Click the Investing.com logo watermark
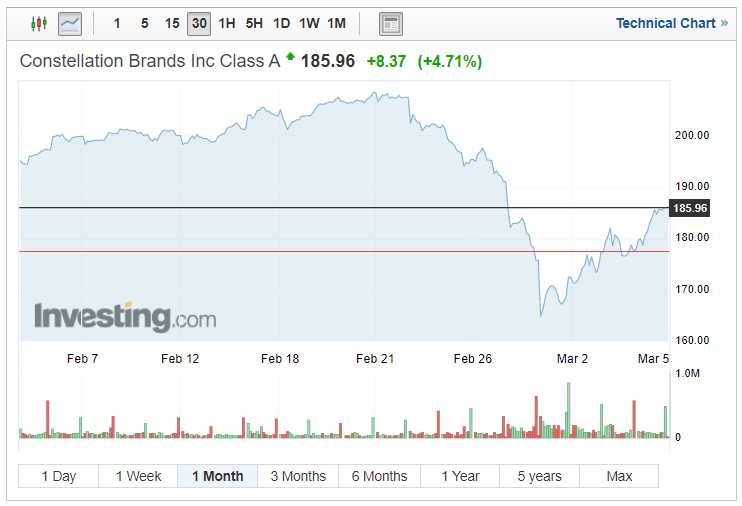 coord(125,317)
